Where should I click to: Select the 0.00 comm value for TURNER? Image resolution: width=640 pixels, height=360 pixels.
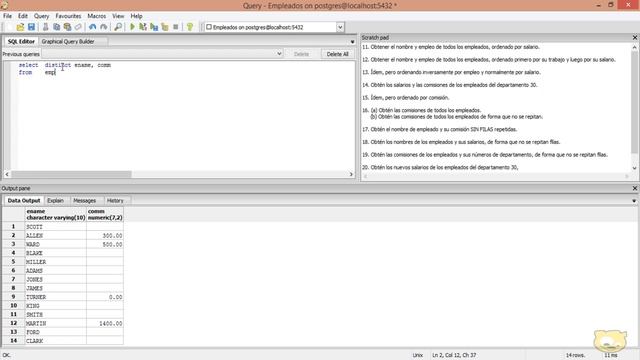pos(105,297)
